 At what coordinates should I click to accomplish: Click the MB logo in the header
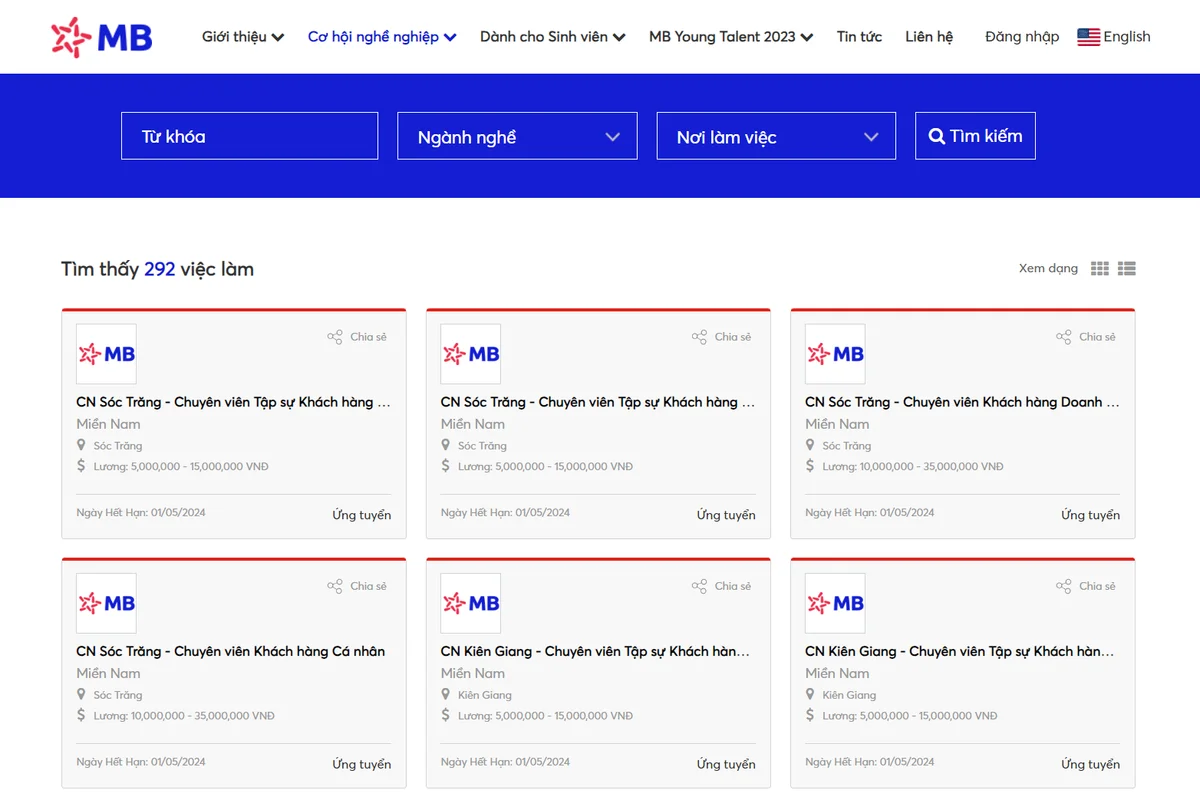[102, 37]
